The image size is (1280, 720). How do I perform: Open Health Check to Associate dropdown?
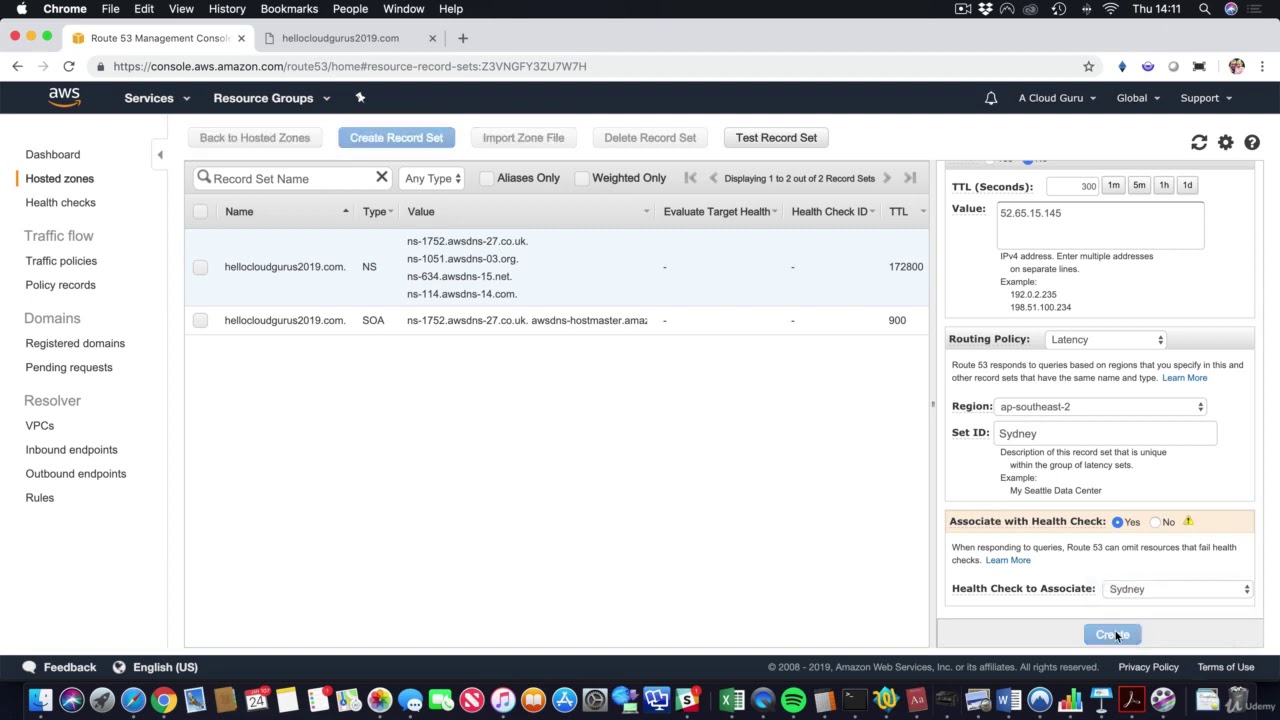1178,589
